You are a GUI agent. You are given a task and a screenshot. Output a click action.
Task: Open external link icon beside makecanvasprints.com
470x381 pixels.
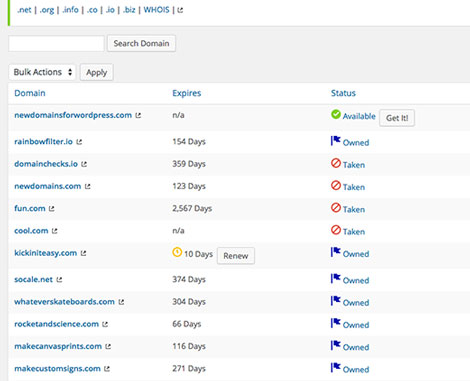click(x=108, y=347)
